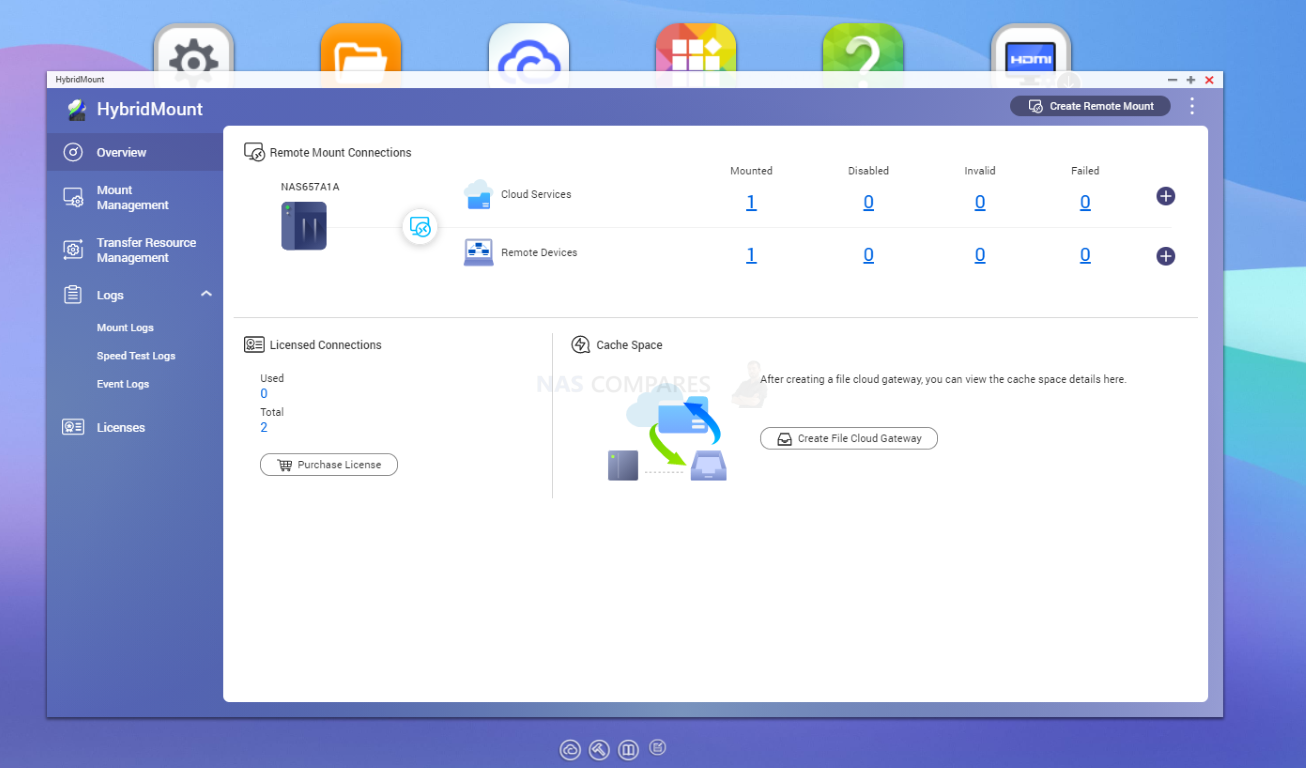Click the tools icon in bottom dock
This screenshot has width=1306, height=768.
coord(599,749)
